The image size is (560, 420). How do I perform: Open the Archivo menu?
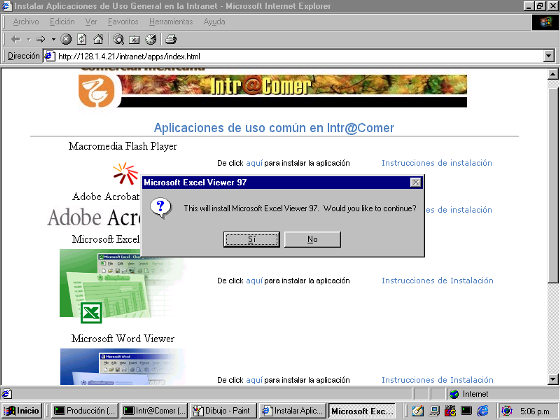(x=26, y=22)
